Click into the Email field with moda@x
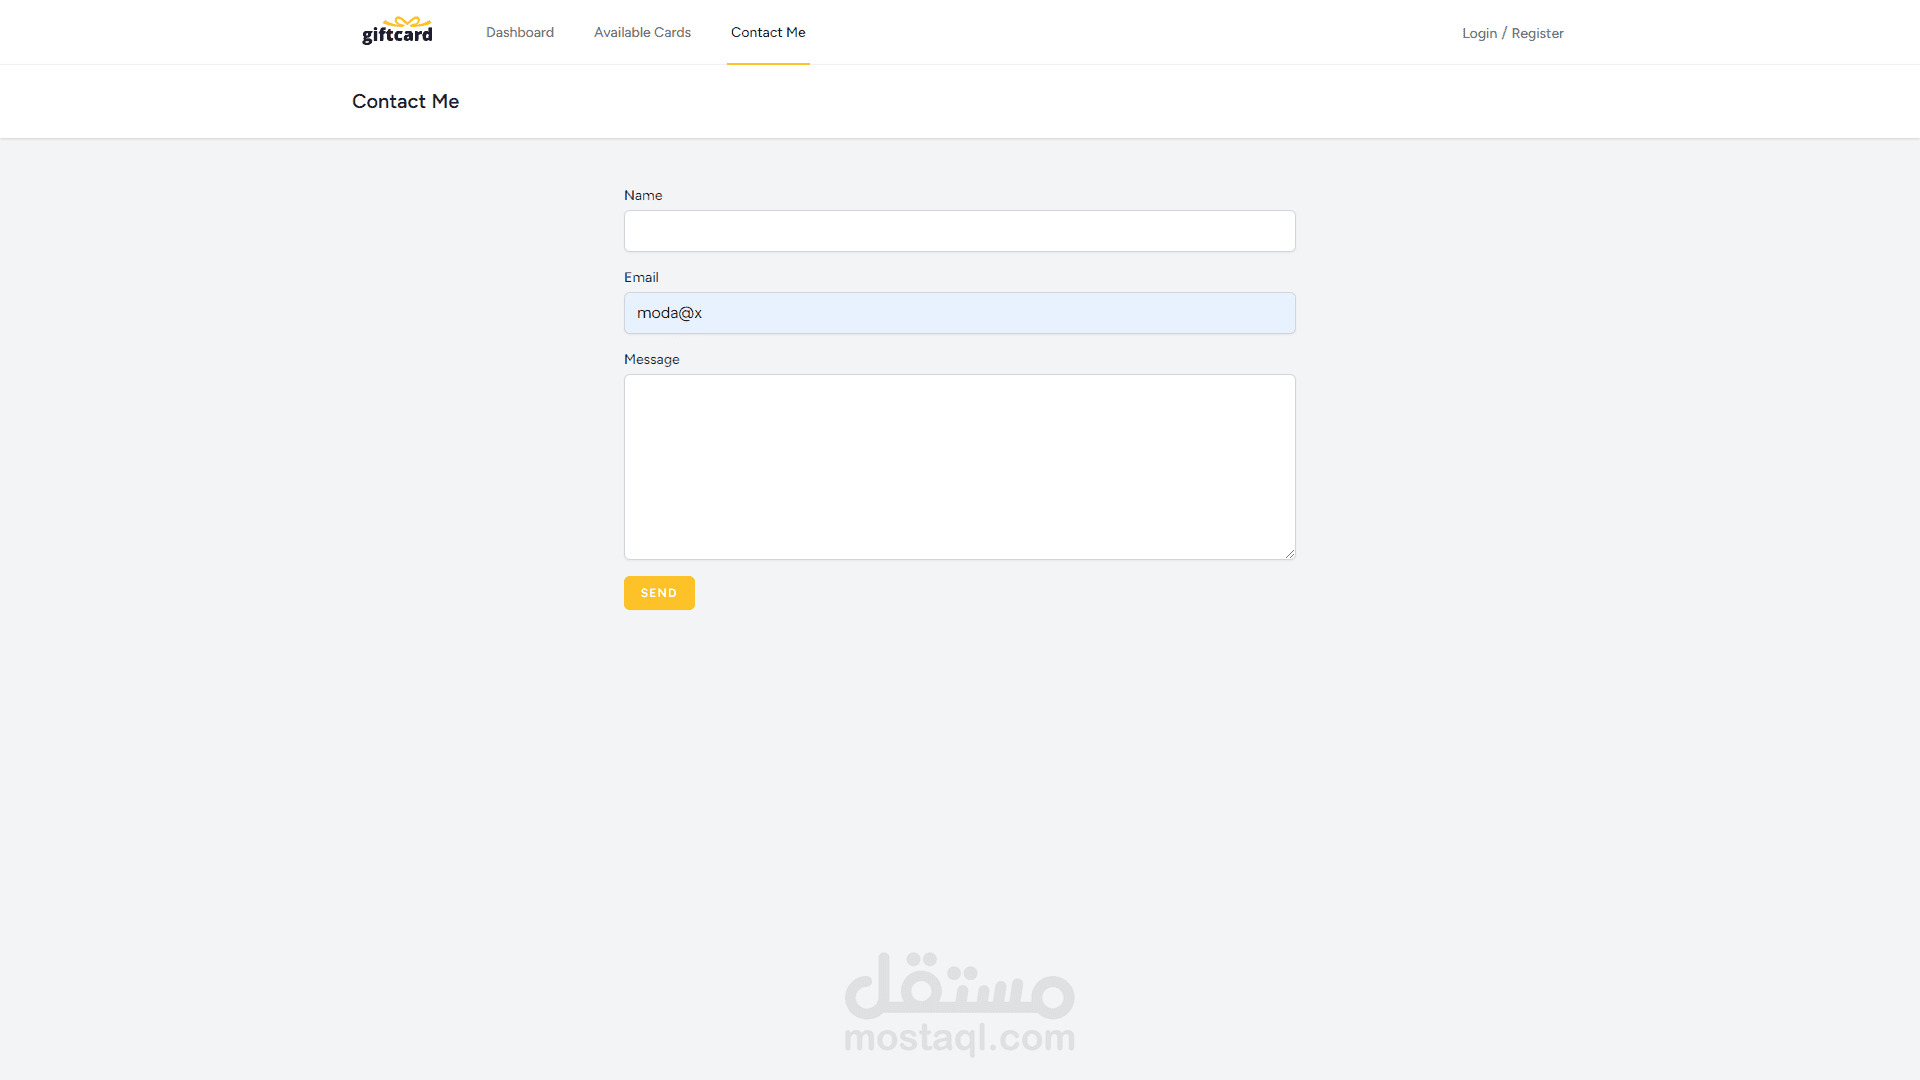Screen dimensions: 1920x1080 point(959,313)
